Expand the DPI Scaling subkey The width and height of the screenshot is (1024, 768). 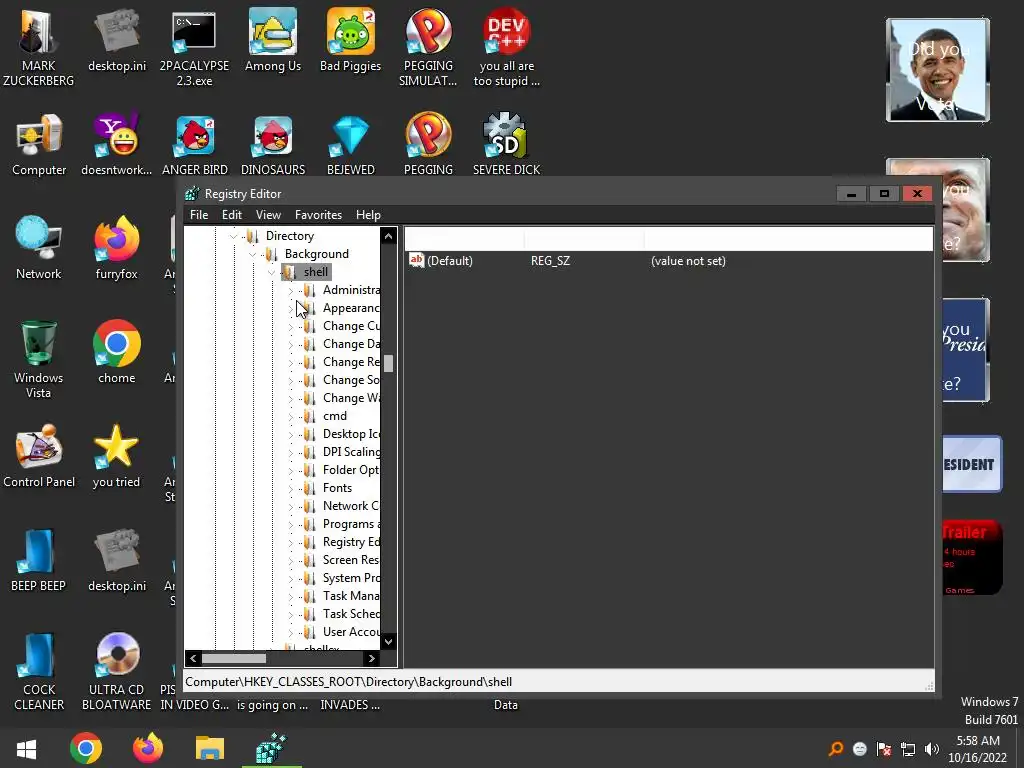pyautogui.click(x=291, y=453)
